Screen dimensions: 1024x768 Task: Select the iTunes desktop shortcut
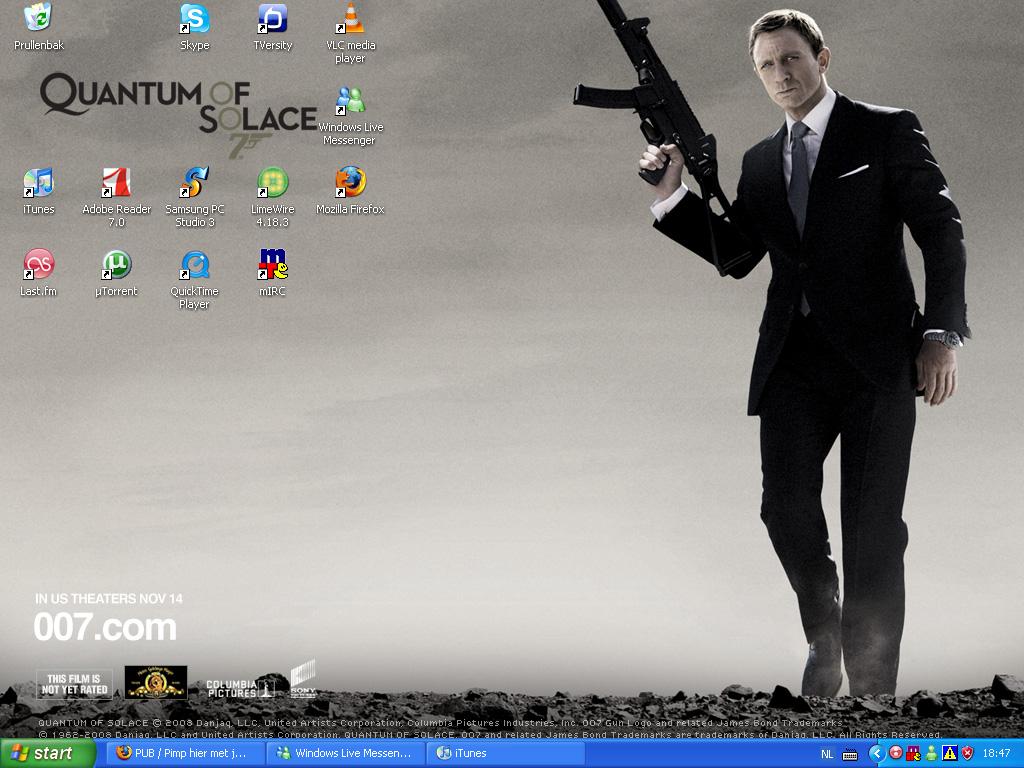[39, 191]
